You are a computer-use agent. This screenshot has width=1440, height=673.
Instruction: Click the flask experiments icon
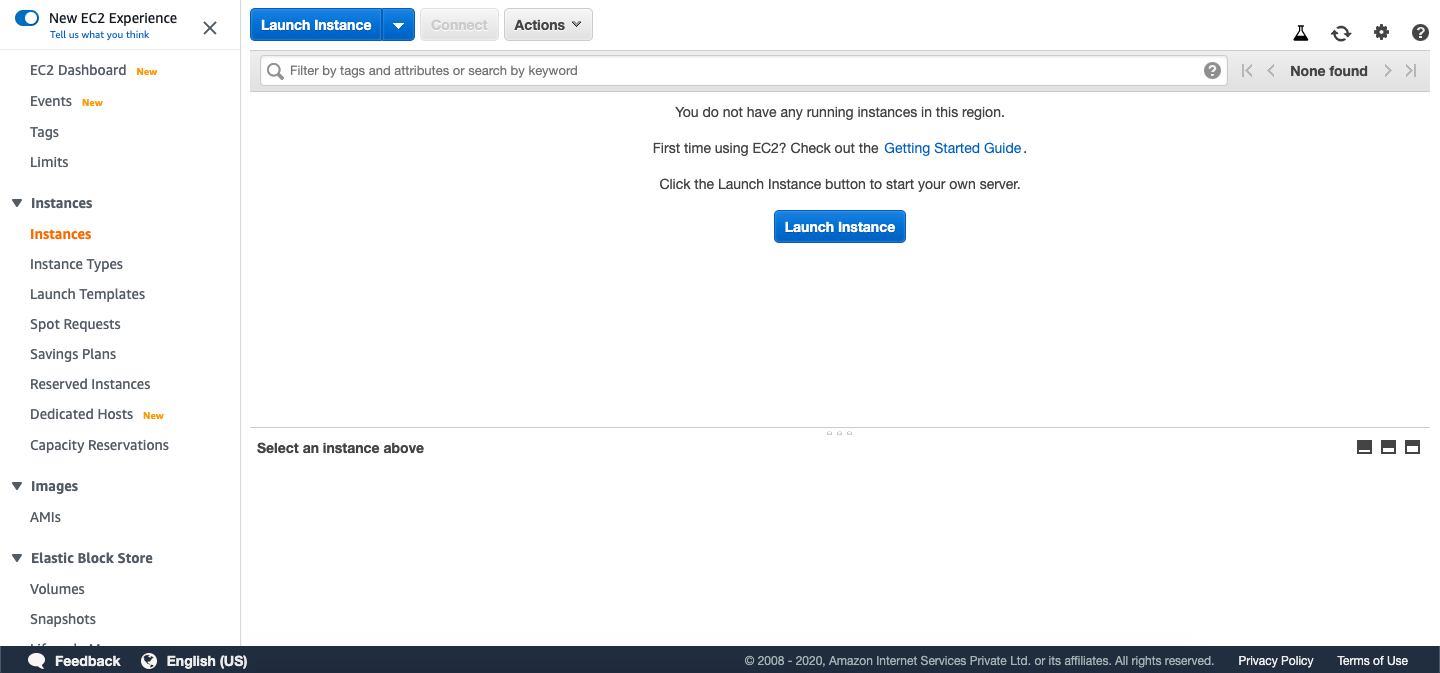[x=1300, y=33]
